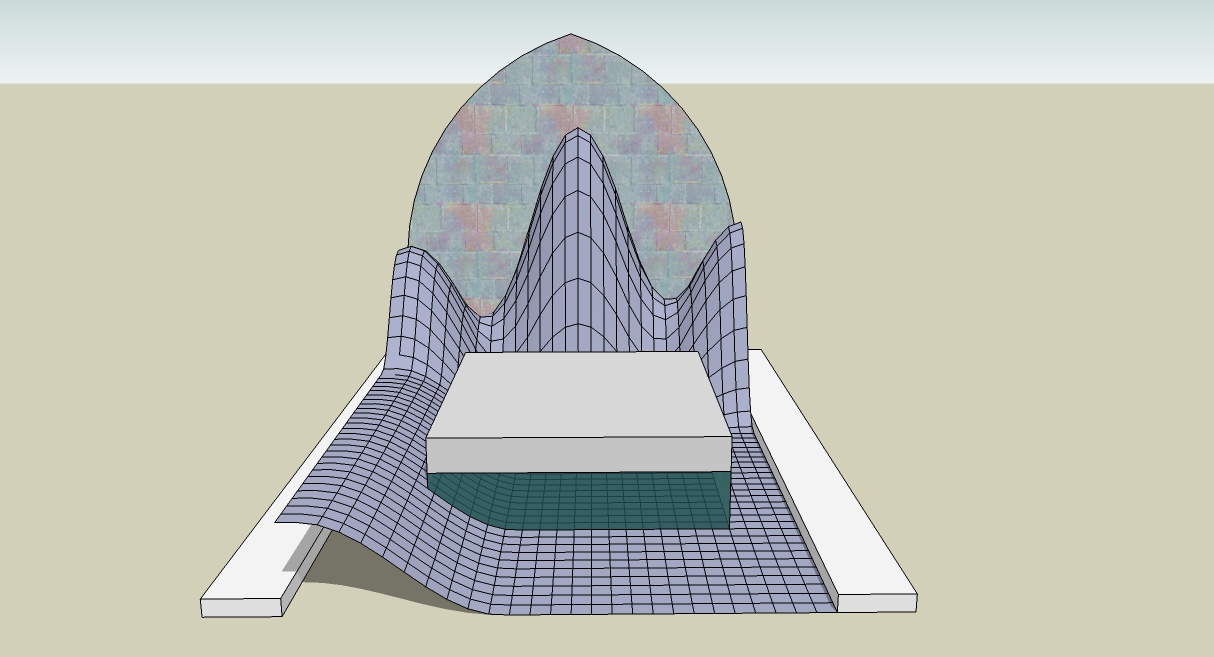This screenshot has height=657, width=1214.
Task: Click the sky area above the horizon
Action: [900, 40]
